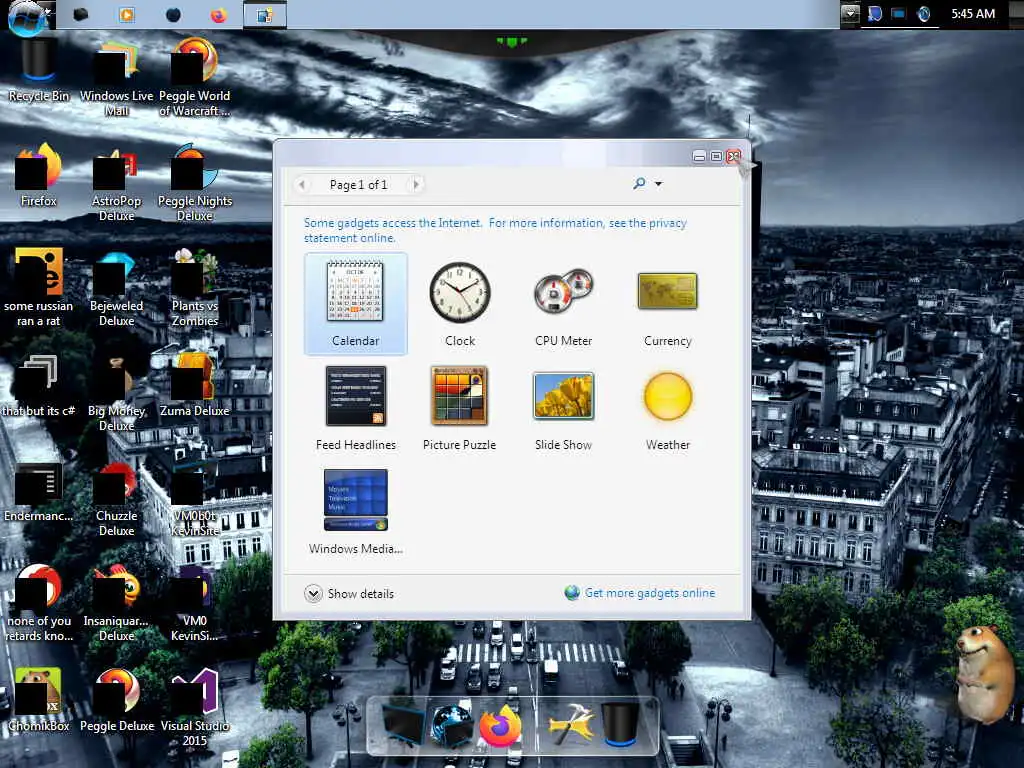
Task: Select VM0b0t KevinSite desktop icon
Action: tap(195, 503)
